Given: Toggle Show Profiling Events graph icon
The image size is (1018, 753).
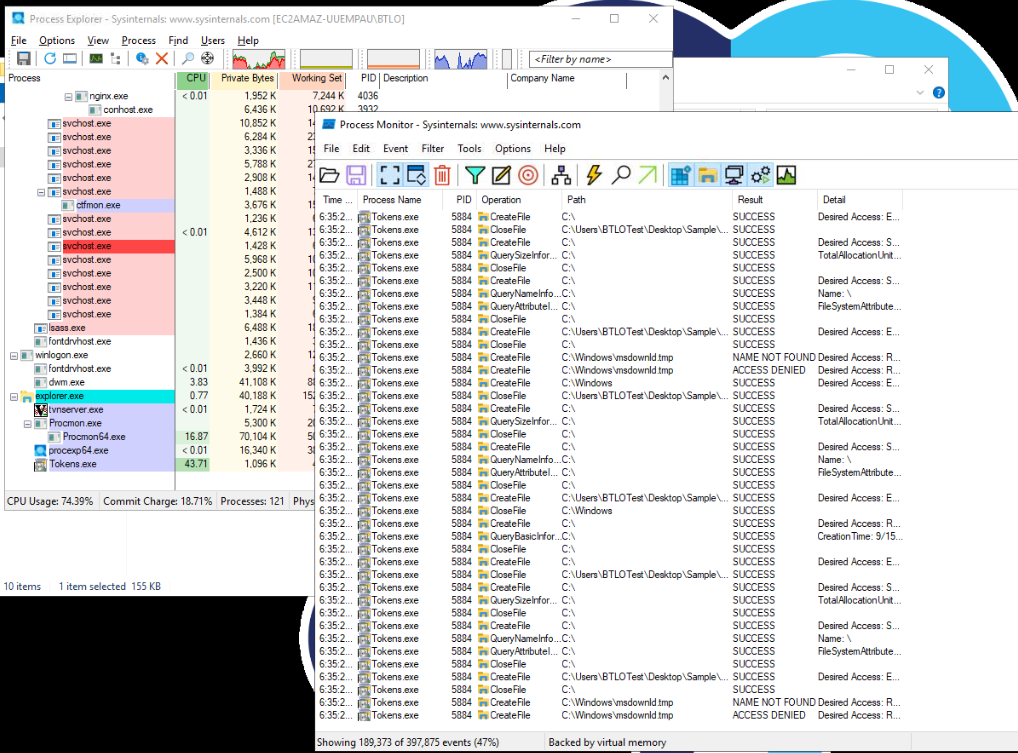Looking at the screenshot, I should [786, 175].
